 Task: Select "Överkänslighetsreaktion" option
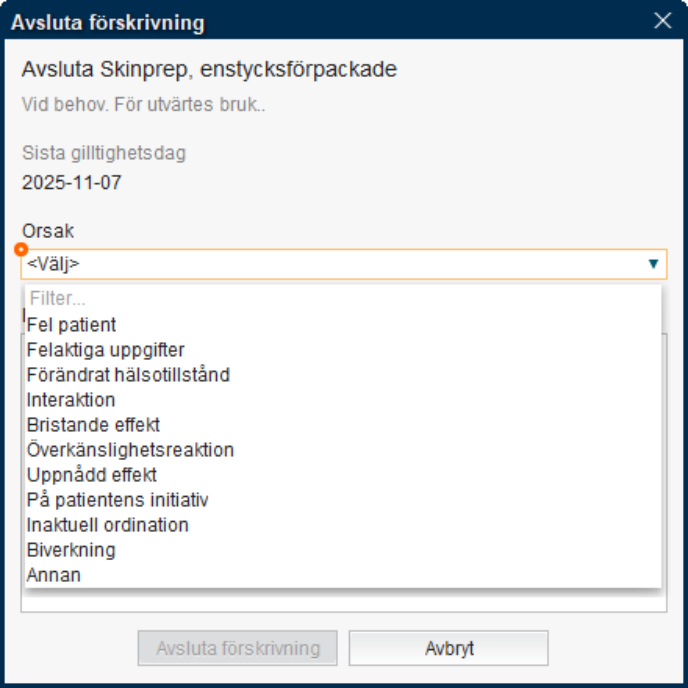[x=131, y=450]
